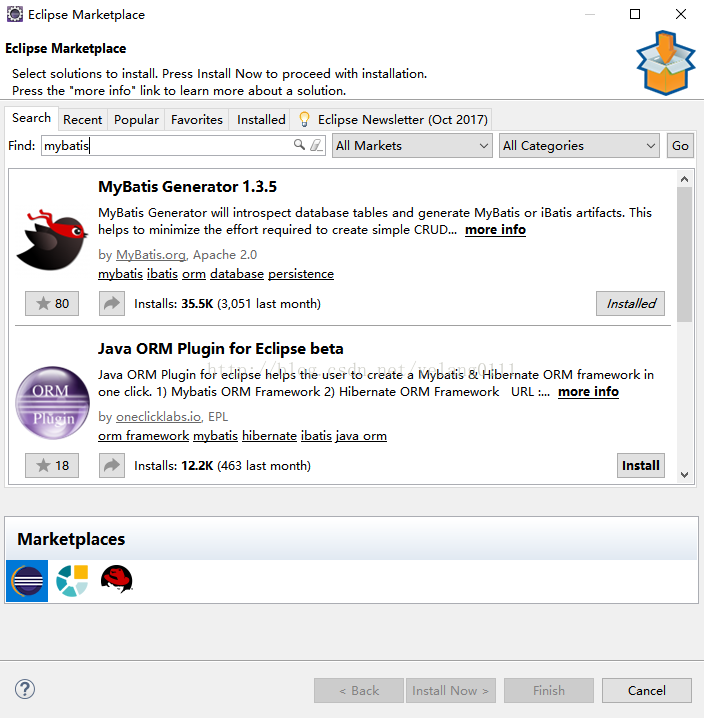Switch to the Search tab

pyautogui.click(x=32, y=118)
